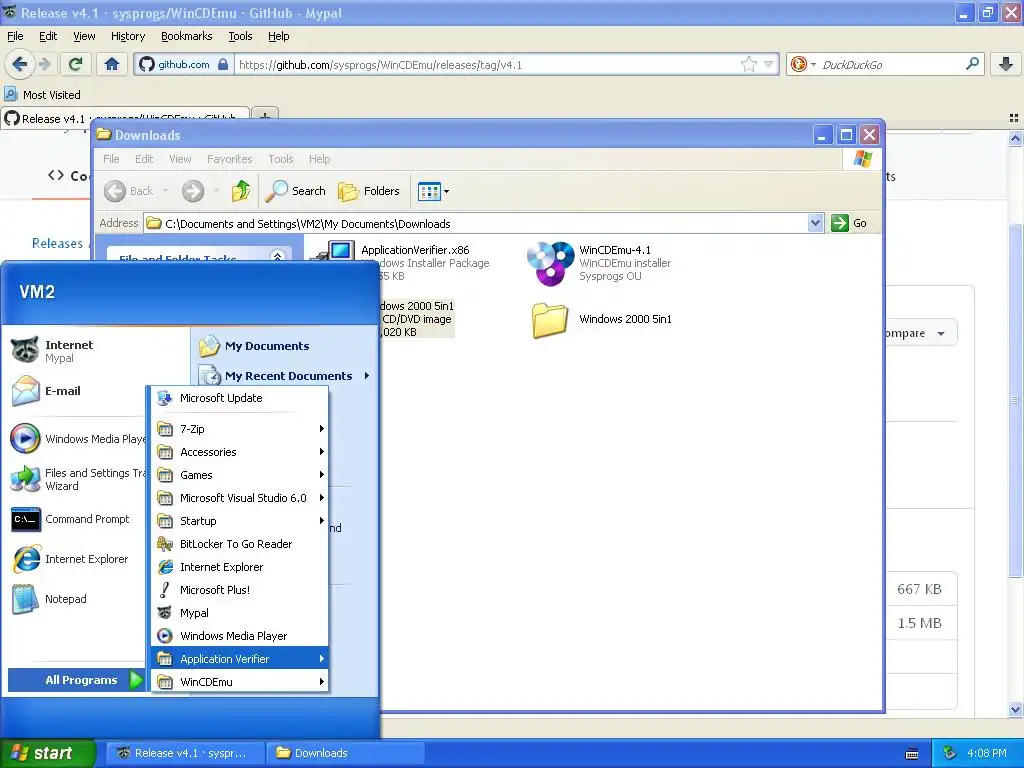Open the Mypal History menu
Viewport: 1024px width, 768px height.
tap(127, 36)
